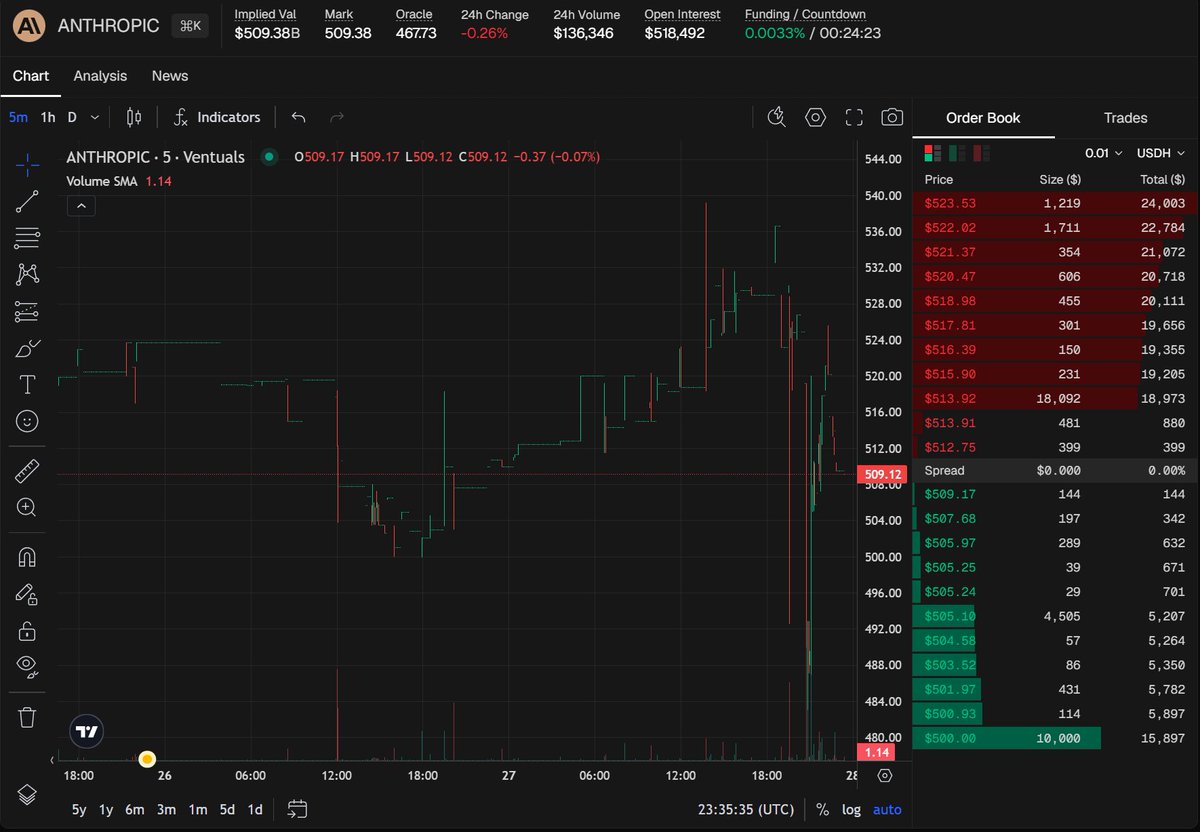
Task: Enter fullscreen chart mode
Action: coord(854,117)
